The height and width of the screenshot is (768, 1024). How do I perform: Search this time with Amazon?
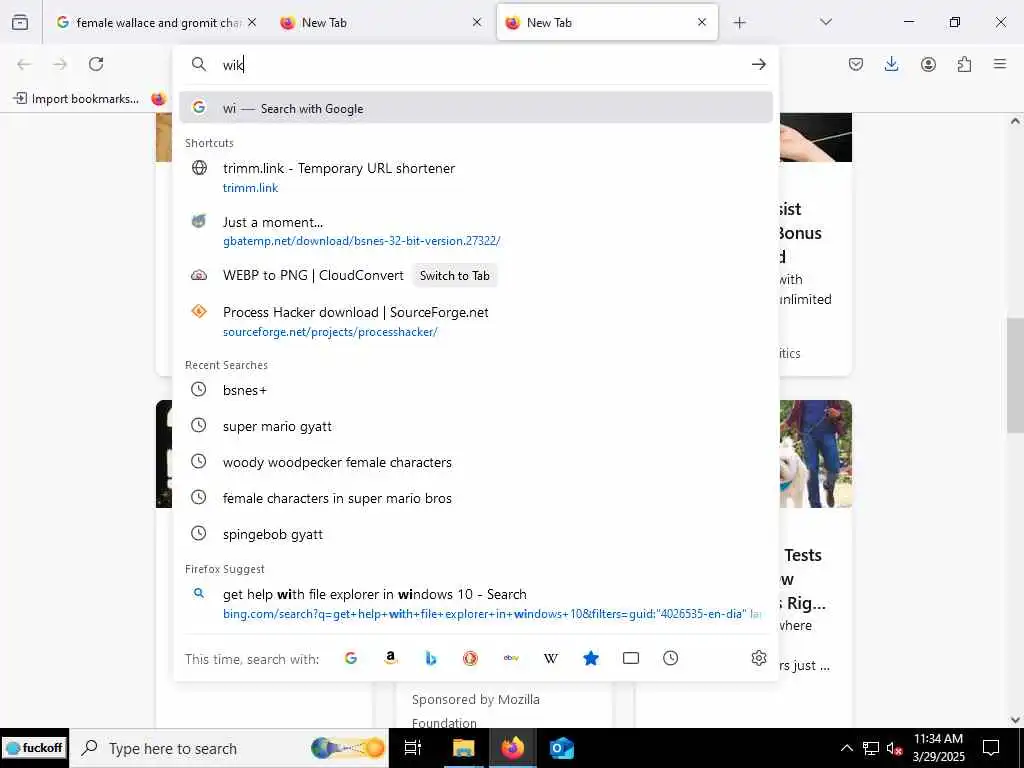(391, 658)
